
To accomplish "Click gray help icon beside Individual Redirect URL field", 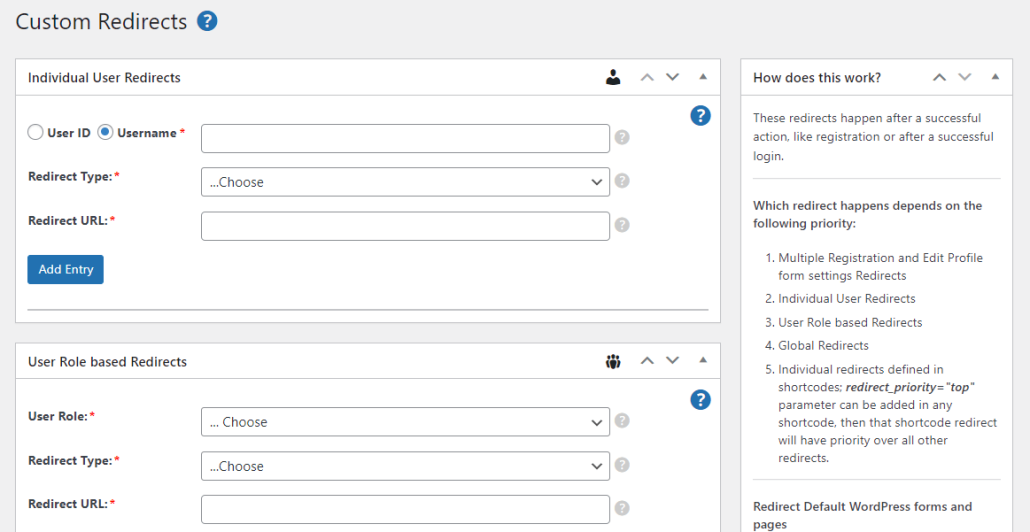I will point(622,226).
